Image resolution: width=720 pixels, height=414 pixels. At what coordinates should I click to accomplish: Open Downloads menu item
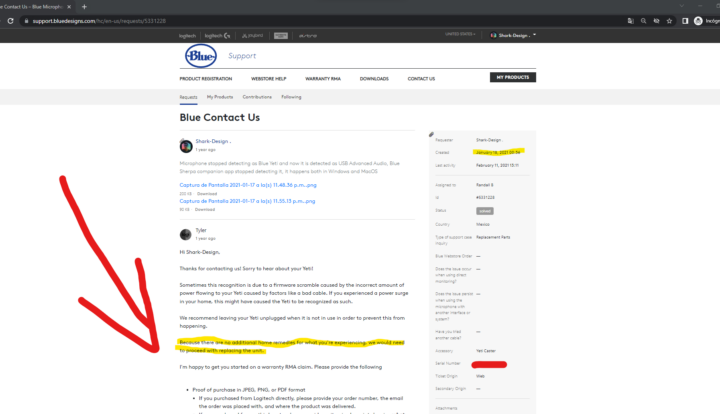tap(374, 79)
